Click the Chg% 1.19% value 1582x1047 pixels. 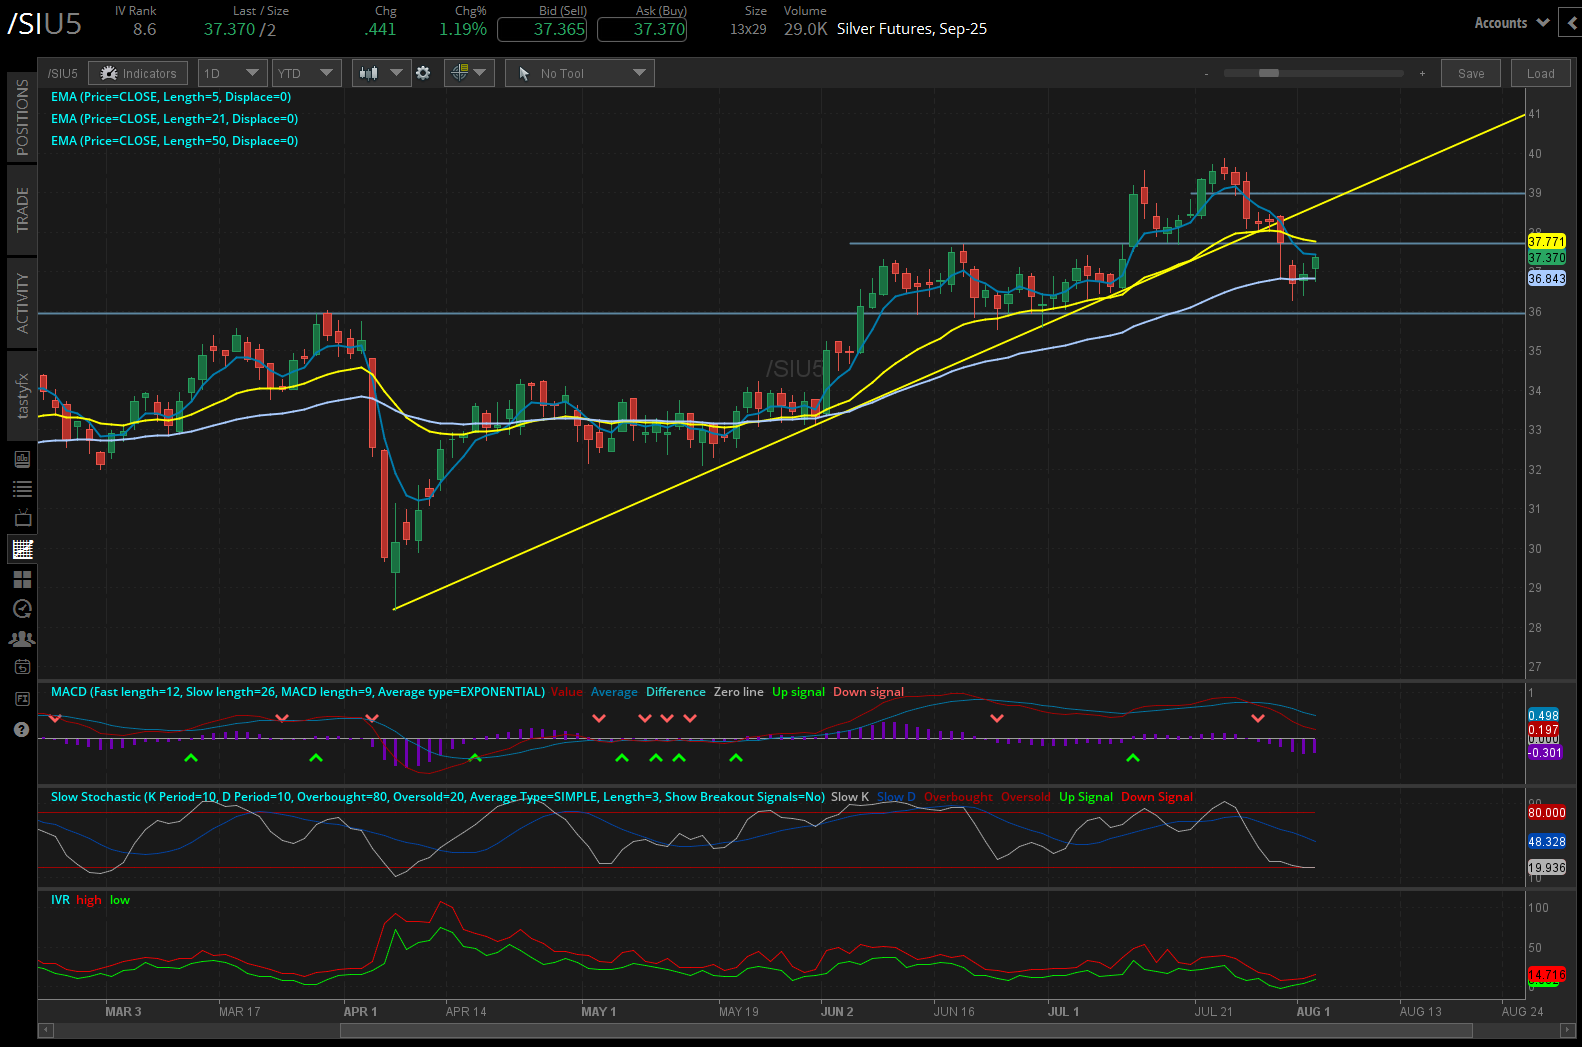pyautogui.click(x=463, y=30)
